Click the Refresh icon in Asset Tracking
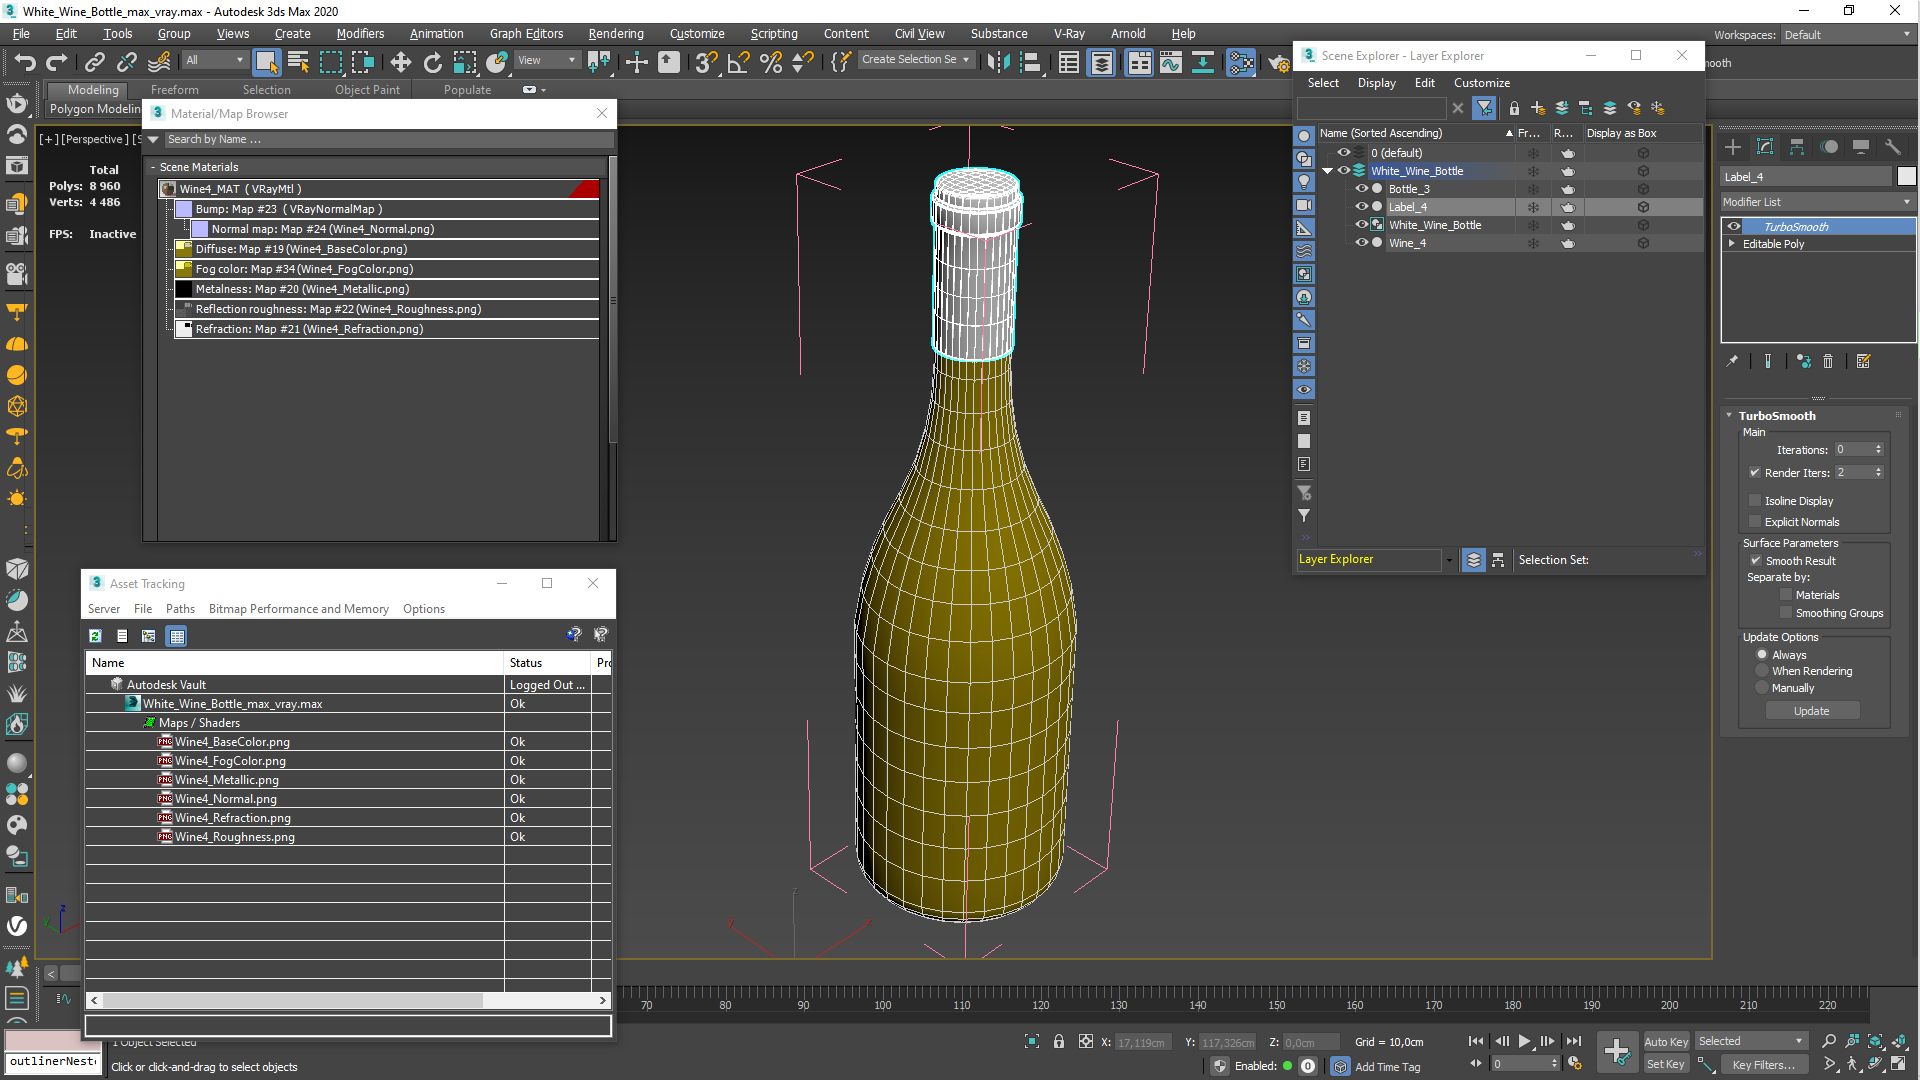Viewport: 1920px width, 1080px height. [95, 636]
